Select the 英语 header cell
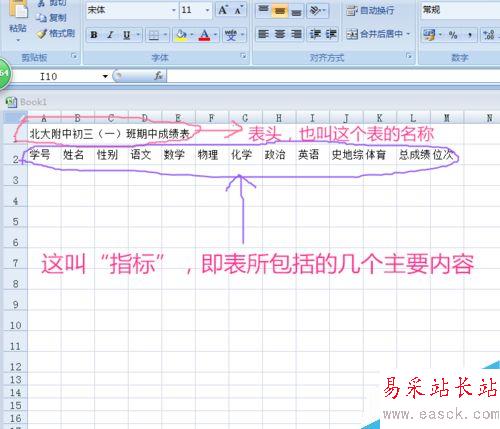 coord(313,155)
